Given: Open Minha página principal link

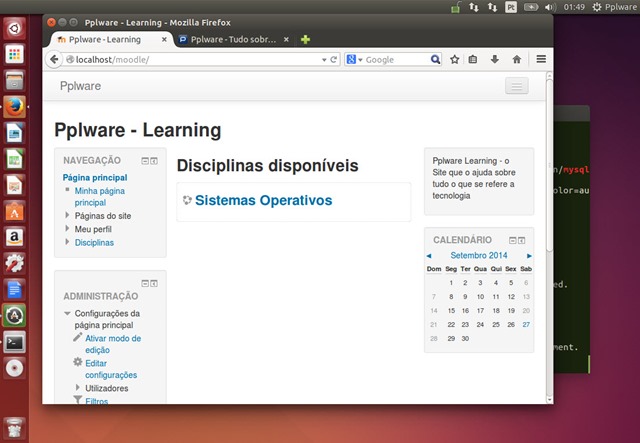Looking at the screenshot, I should pos(100,197).
